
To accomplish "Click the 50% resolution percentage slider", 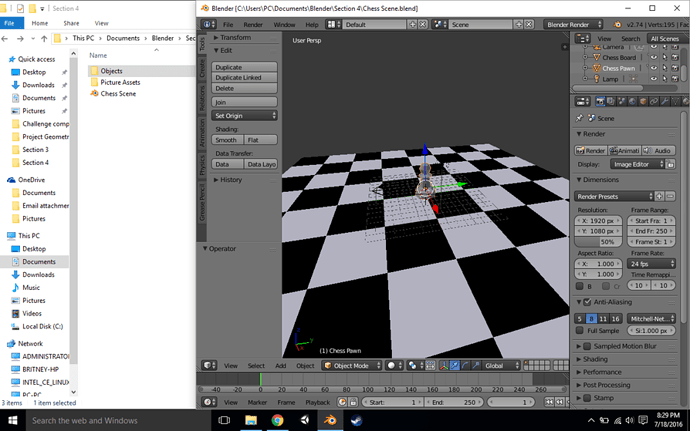I will [598, 242].
